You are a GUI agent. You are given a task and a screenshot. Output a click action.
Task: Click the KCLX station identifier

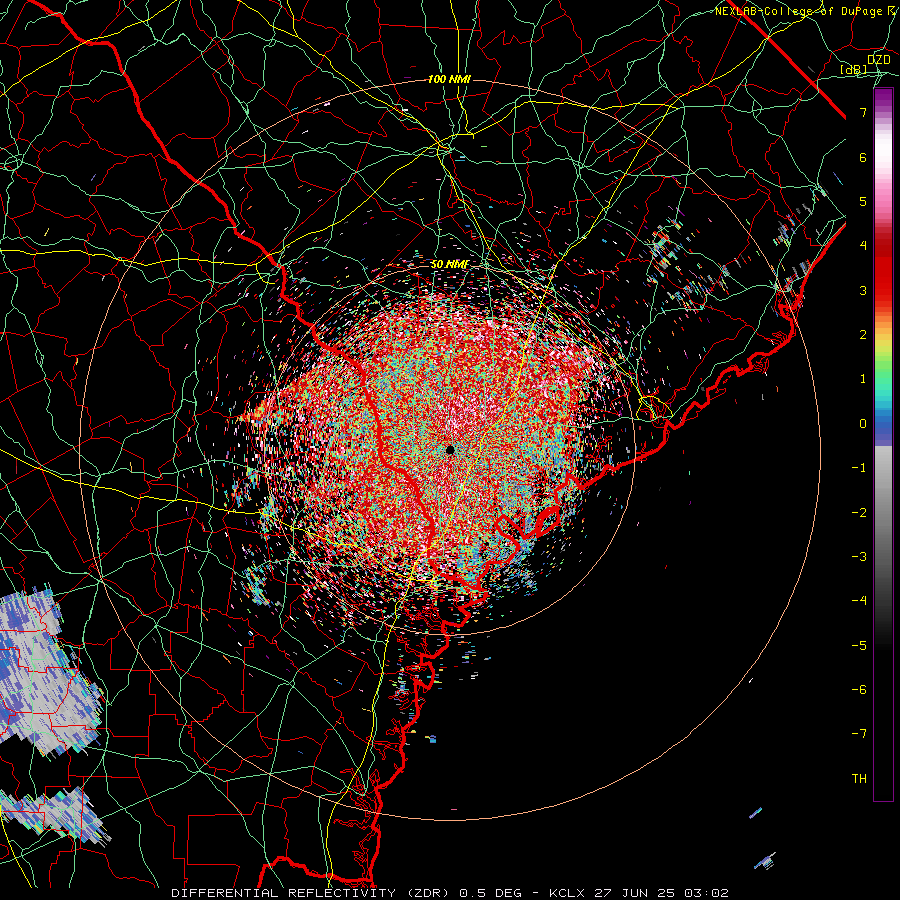[x=568, y=893]
